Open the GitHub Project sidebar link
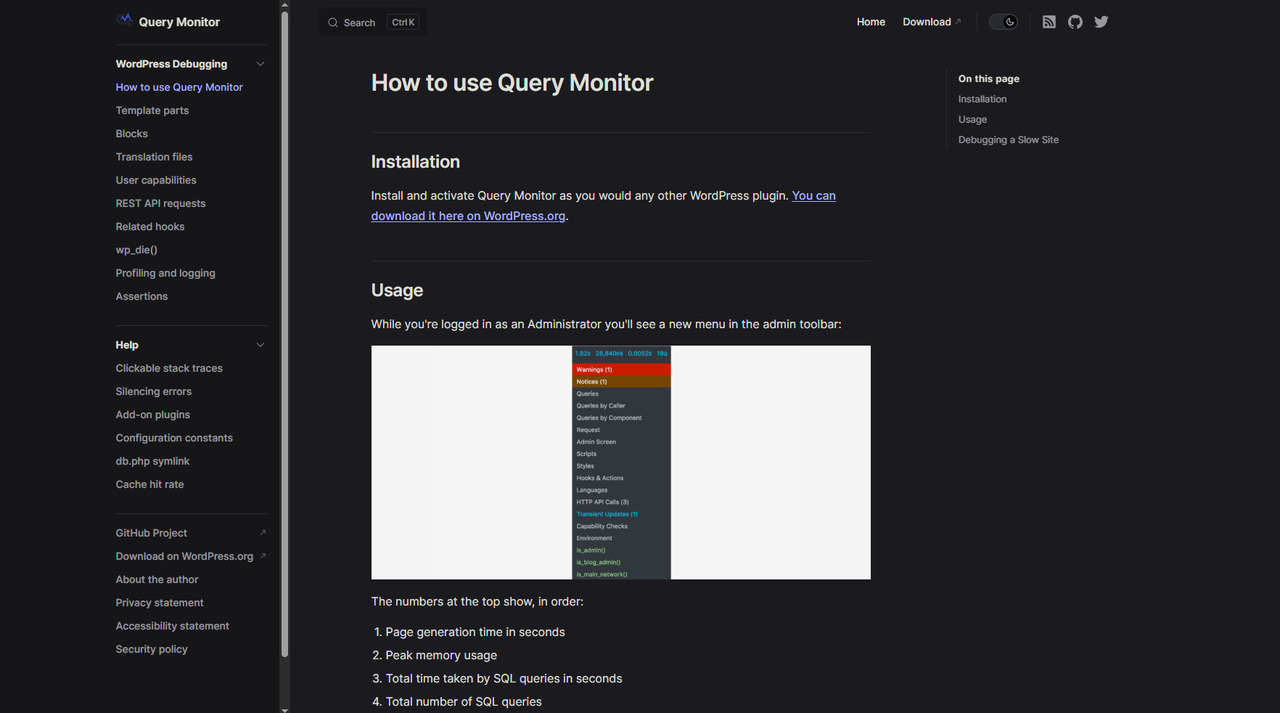Viewport: 1280px width, 713px height. pyautogui.click(x=152, y=533)
